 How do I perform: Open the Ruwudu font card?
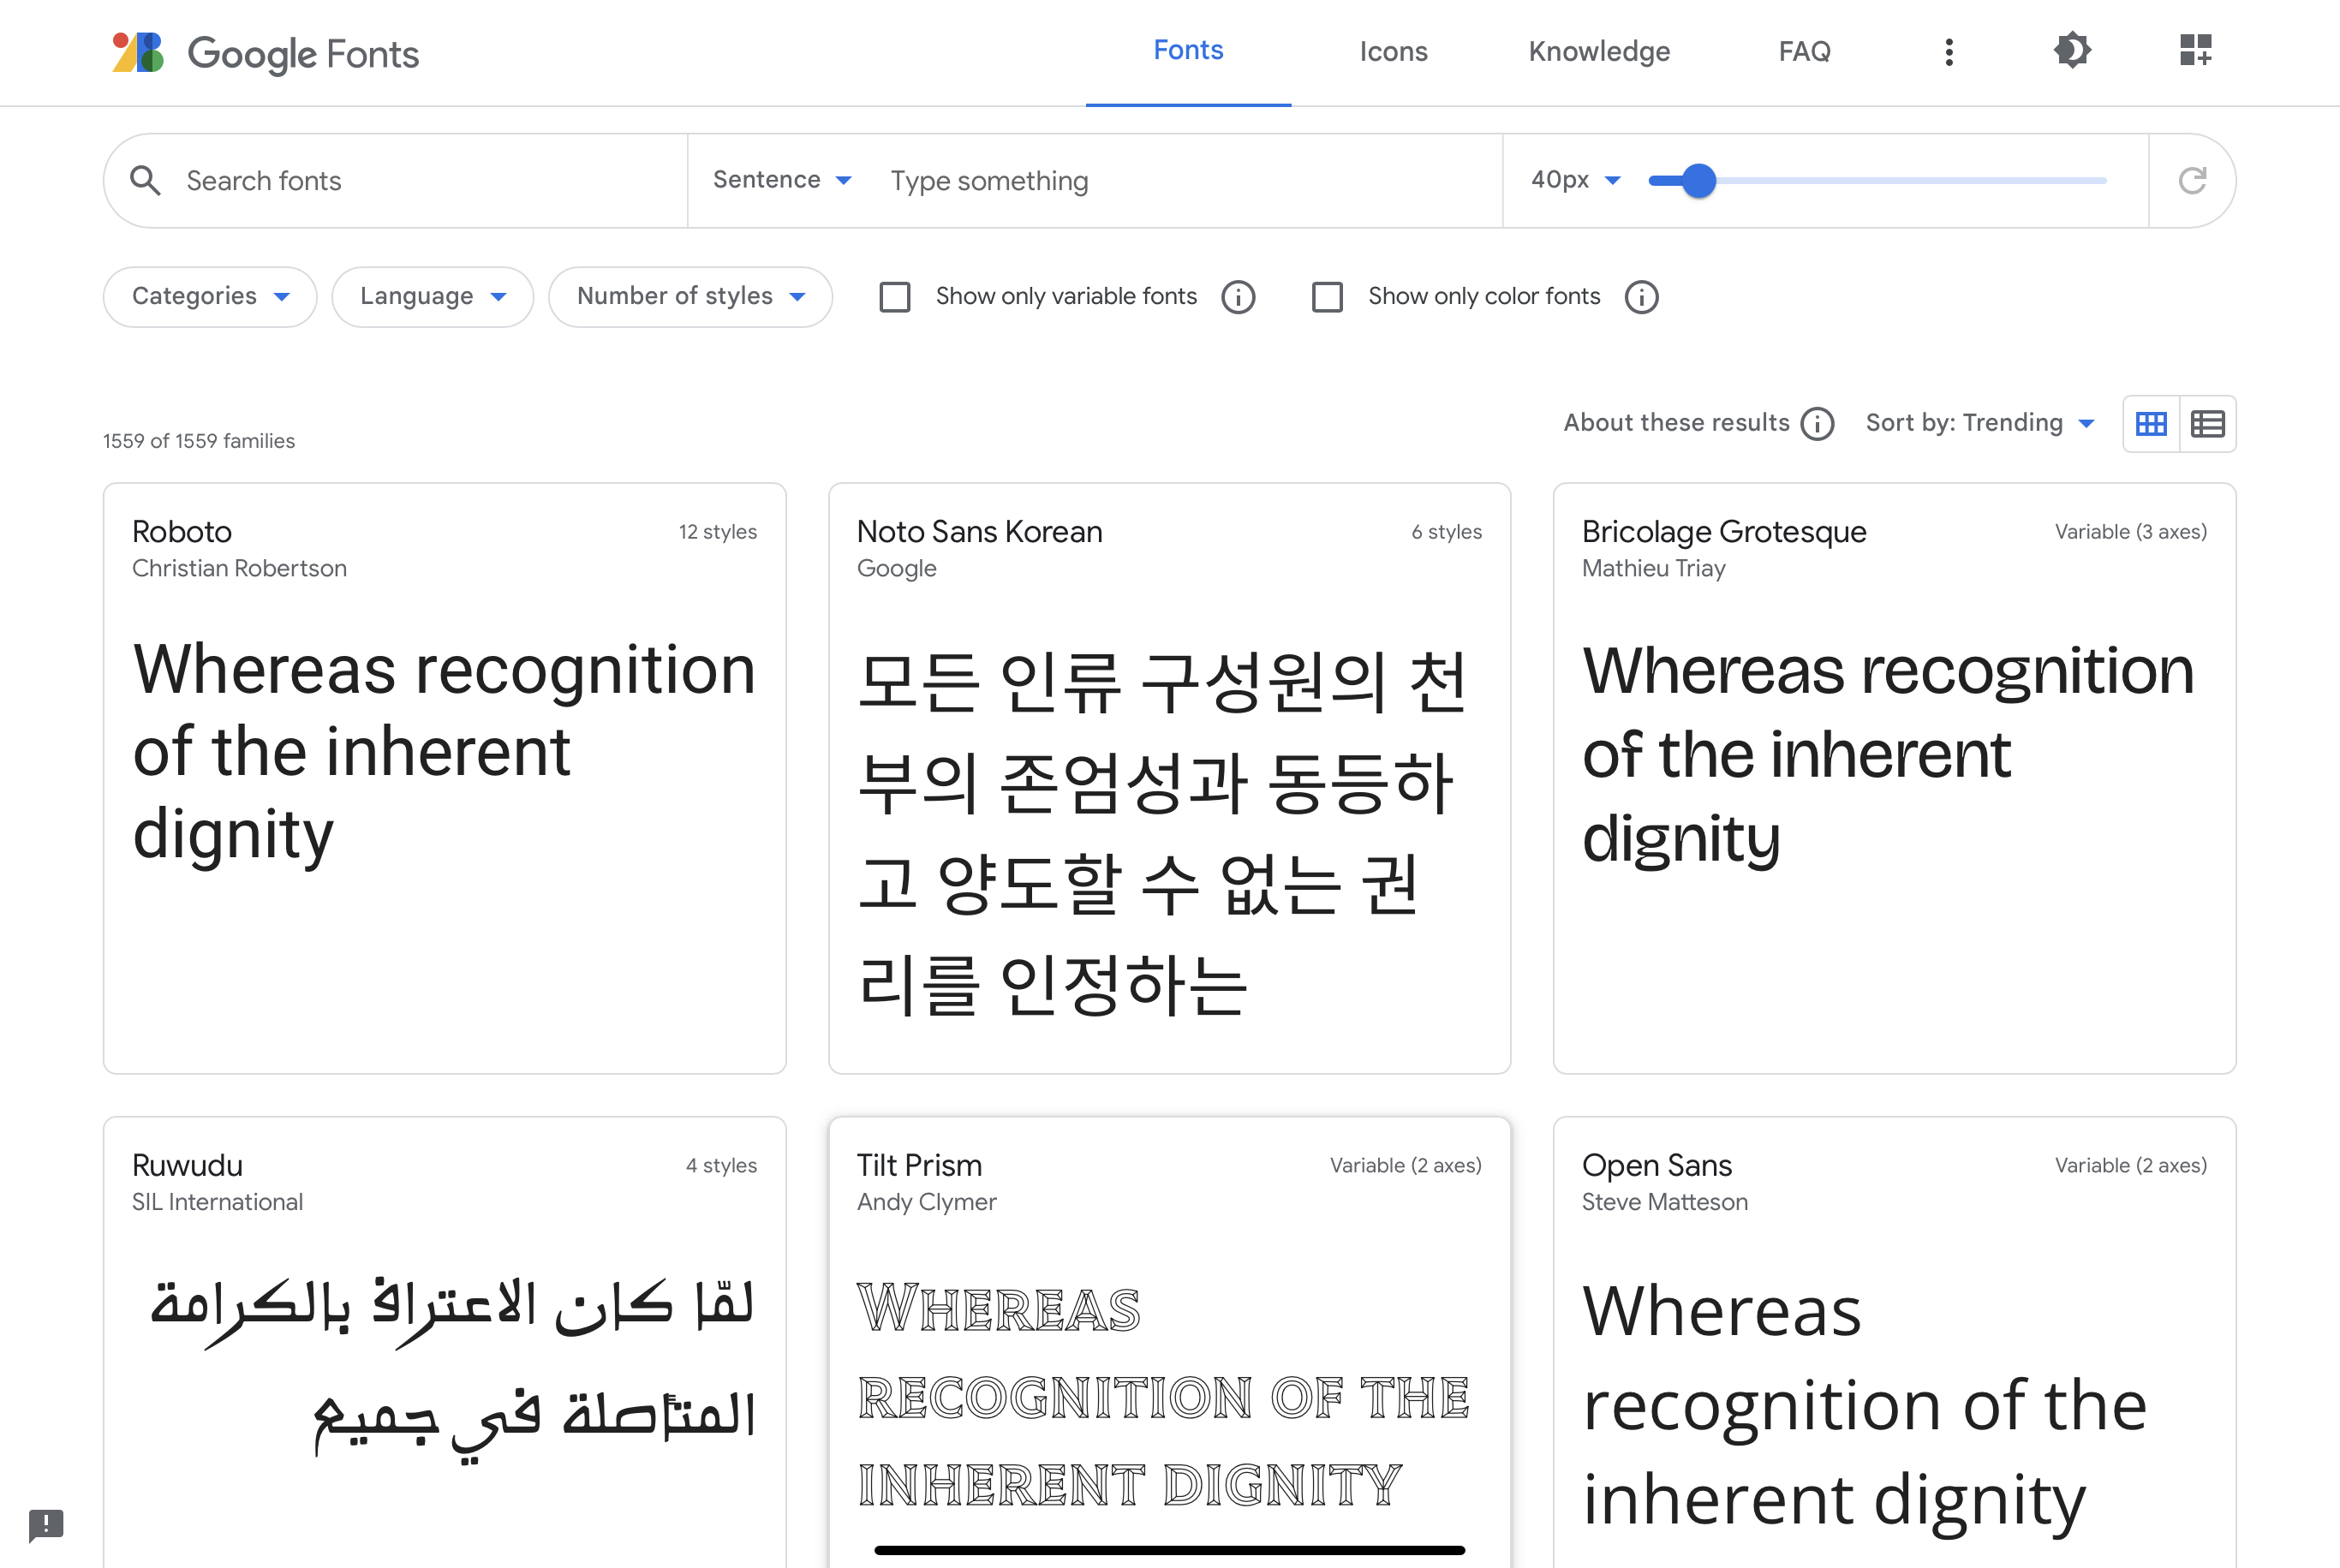[444, 1342]
